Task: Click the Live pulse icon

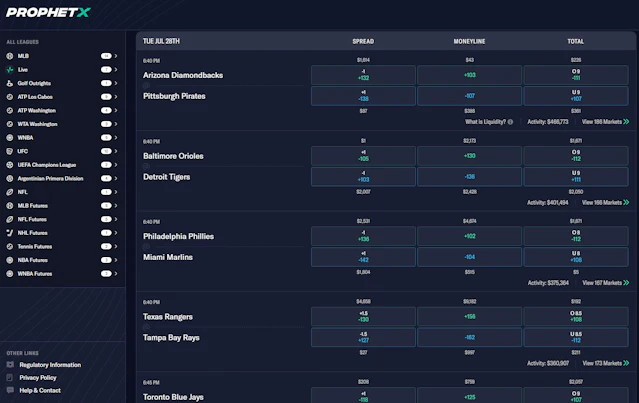Action: [x=10, y=70]
